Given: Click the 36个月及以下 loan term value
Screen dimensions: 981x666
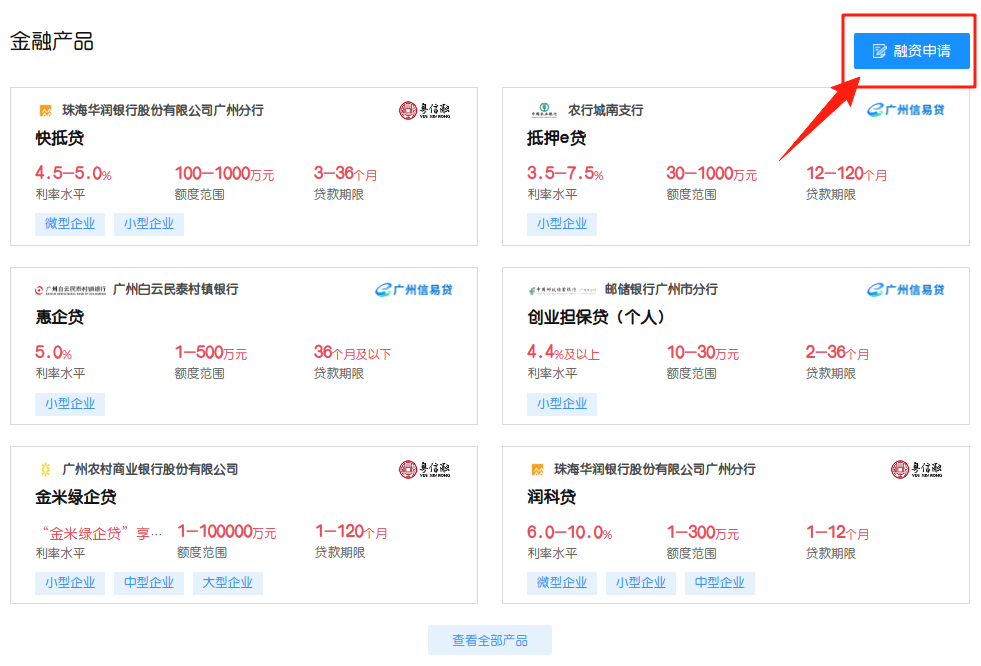Looking at the screenshot, I should (352, 353).
